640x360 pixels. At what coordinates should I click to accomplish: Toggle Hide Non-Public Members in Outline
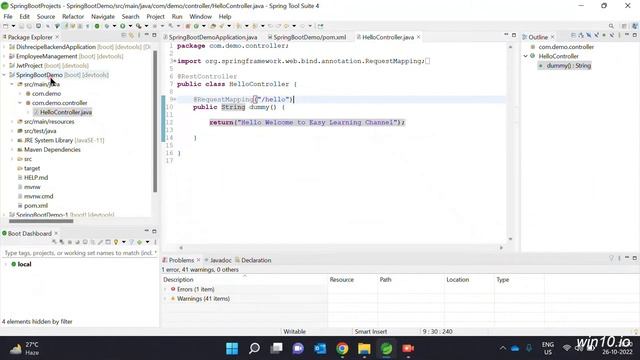pos(604,36)
